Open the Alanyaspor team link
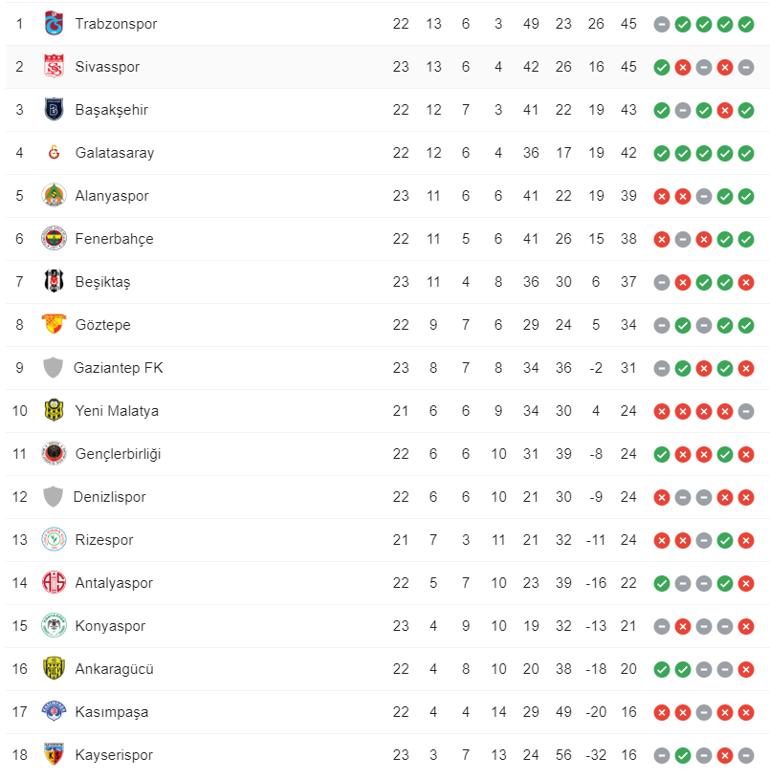This screenshot has width=770, height=779. point(112,196)
